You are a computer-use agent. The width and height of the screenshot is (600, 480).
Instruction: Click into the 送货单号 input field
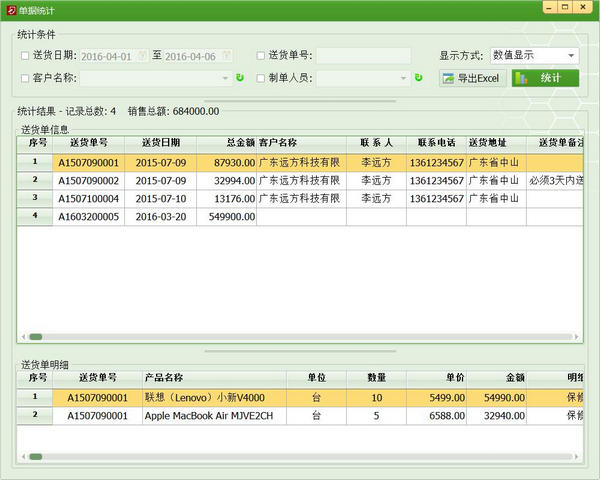coord(364,56)
